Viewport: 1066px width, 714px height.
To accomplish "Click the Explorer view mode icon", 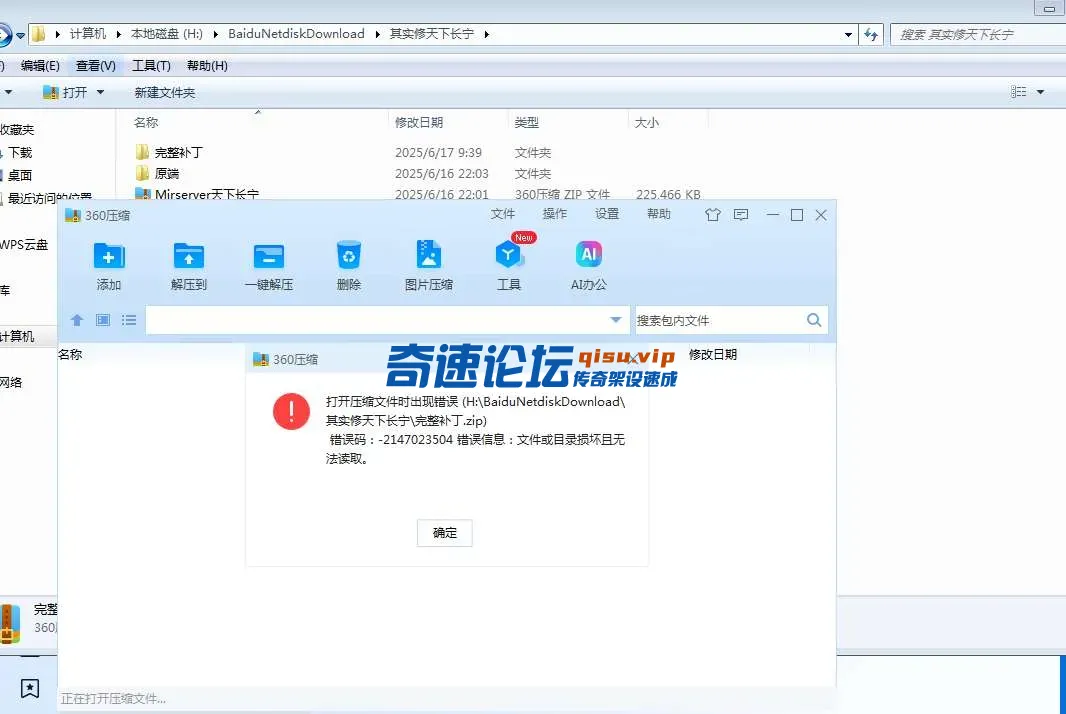I will coord(1018,92).
